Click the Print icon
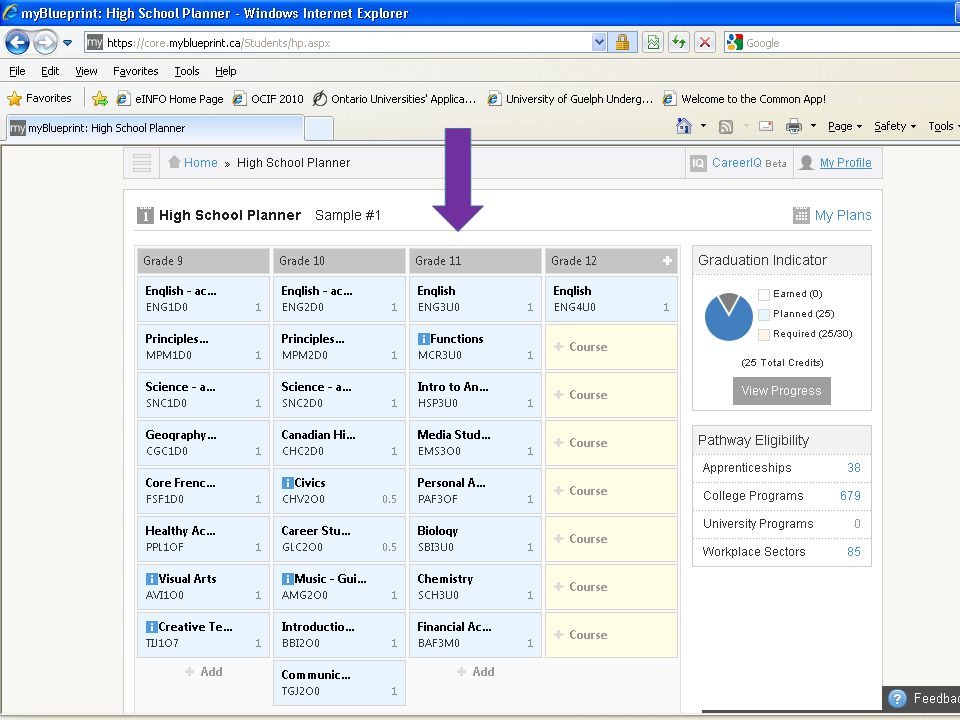960x720 pixels. coord(793,127)
